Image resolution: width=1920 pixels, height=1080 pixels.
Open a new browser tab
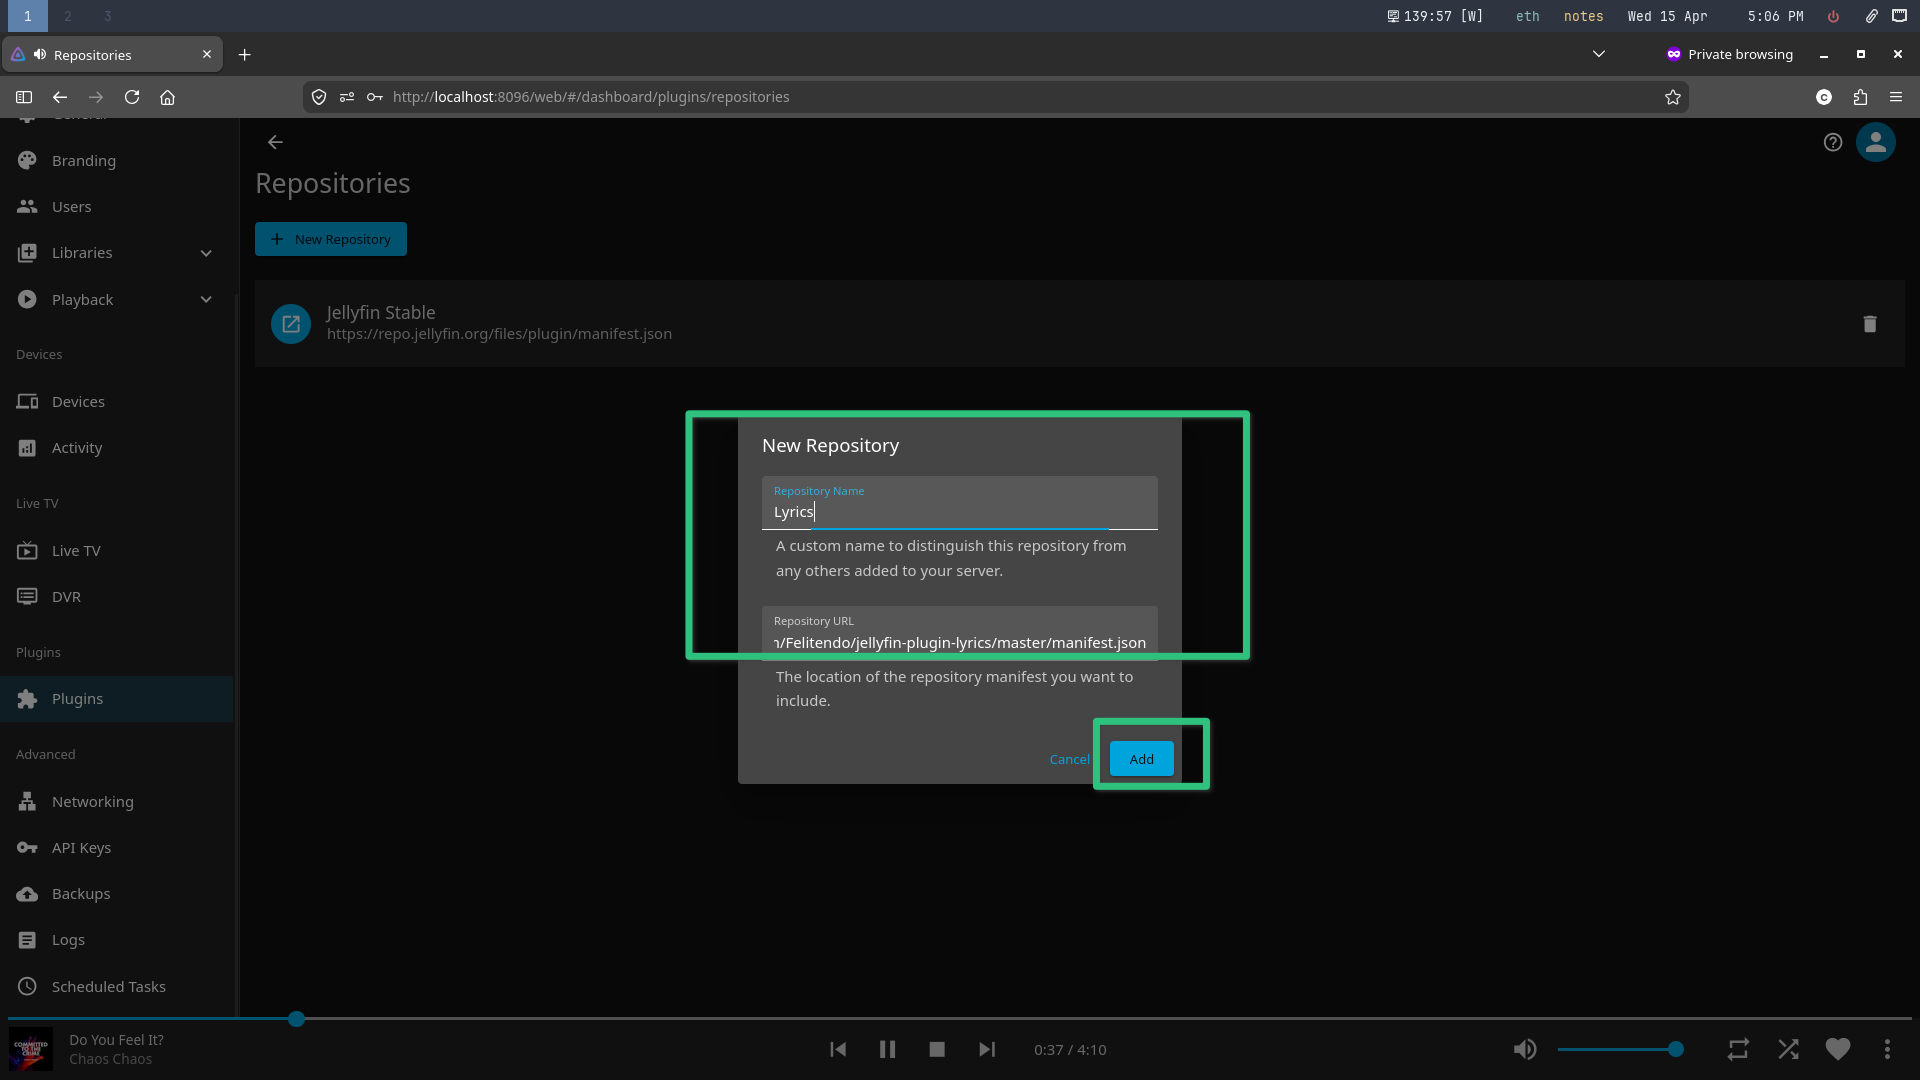pyautogui.click(x=245, y=54)
